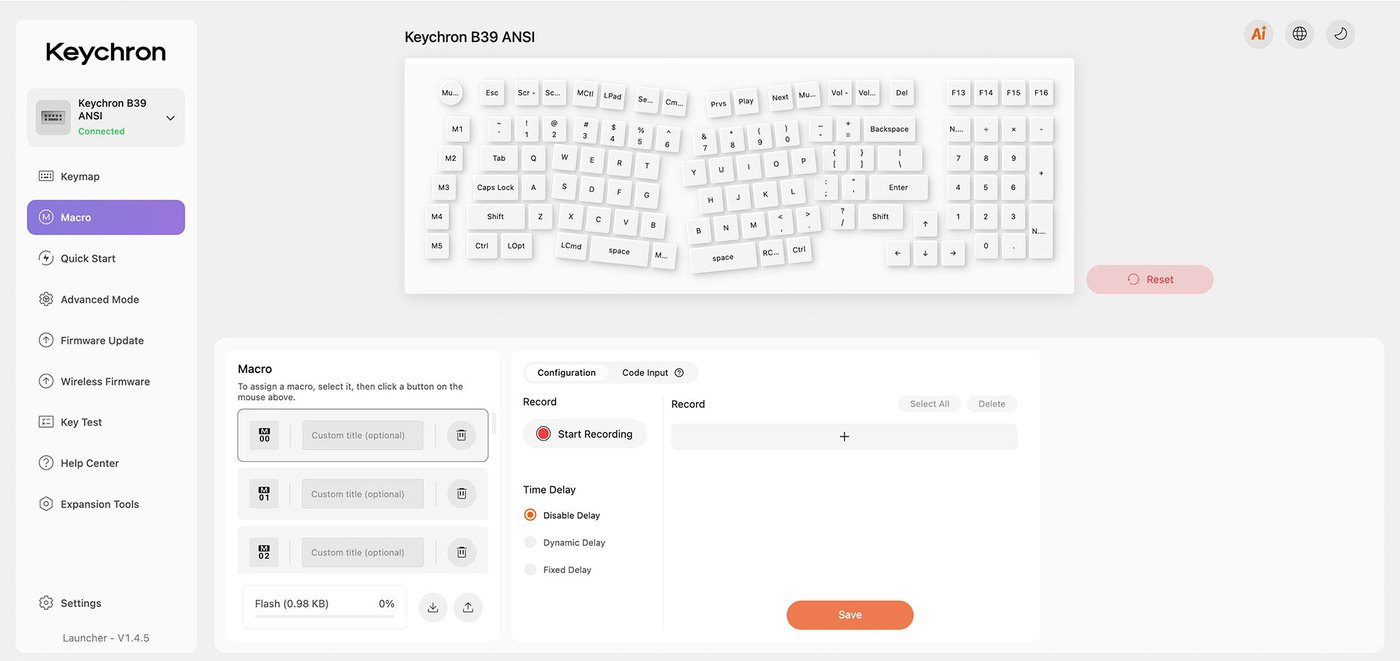Select the F16 key
The height and width of the screenshot is (661, 1400).
(1041, 93)
